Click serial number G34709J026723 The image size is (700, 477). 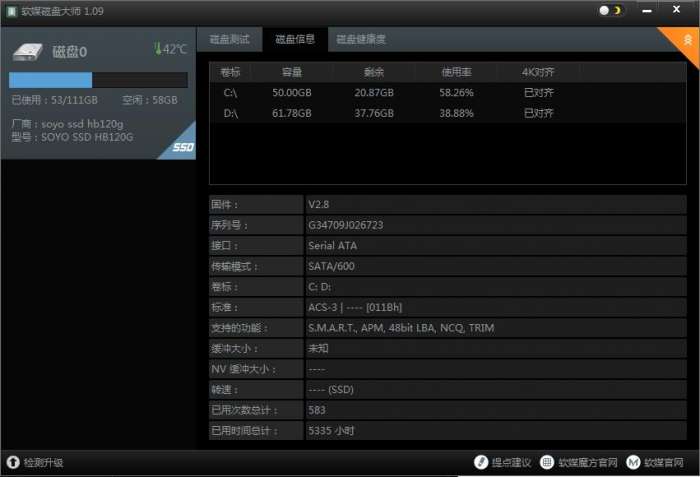point(346,225)
